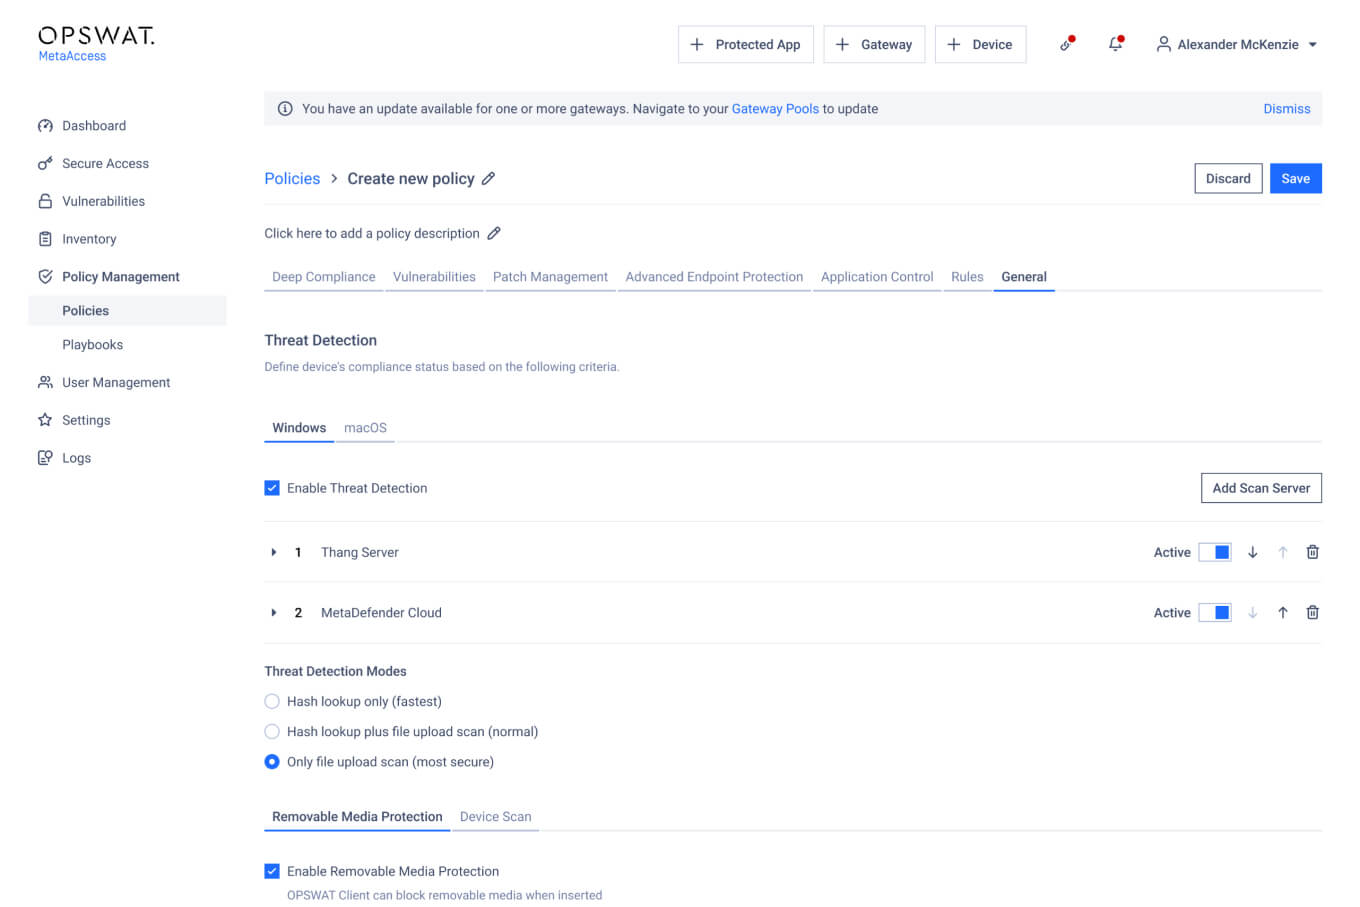The height and width of the screenshot is (907, 1360).
Task: Switch to the macOS tab
Action: pos(365,428)
